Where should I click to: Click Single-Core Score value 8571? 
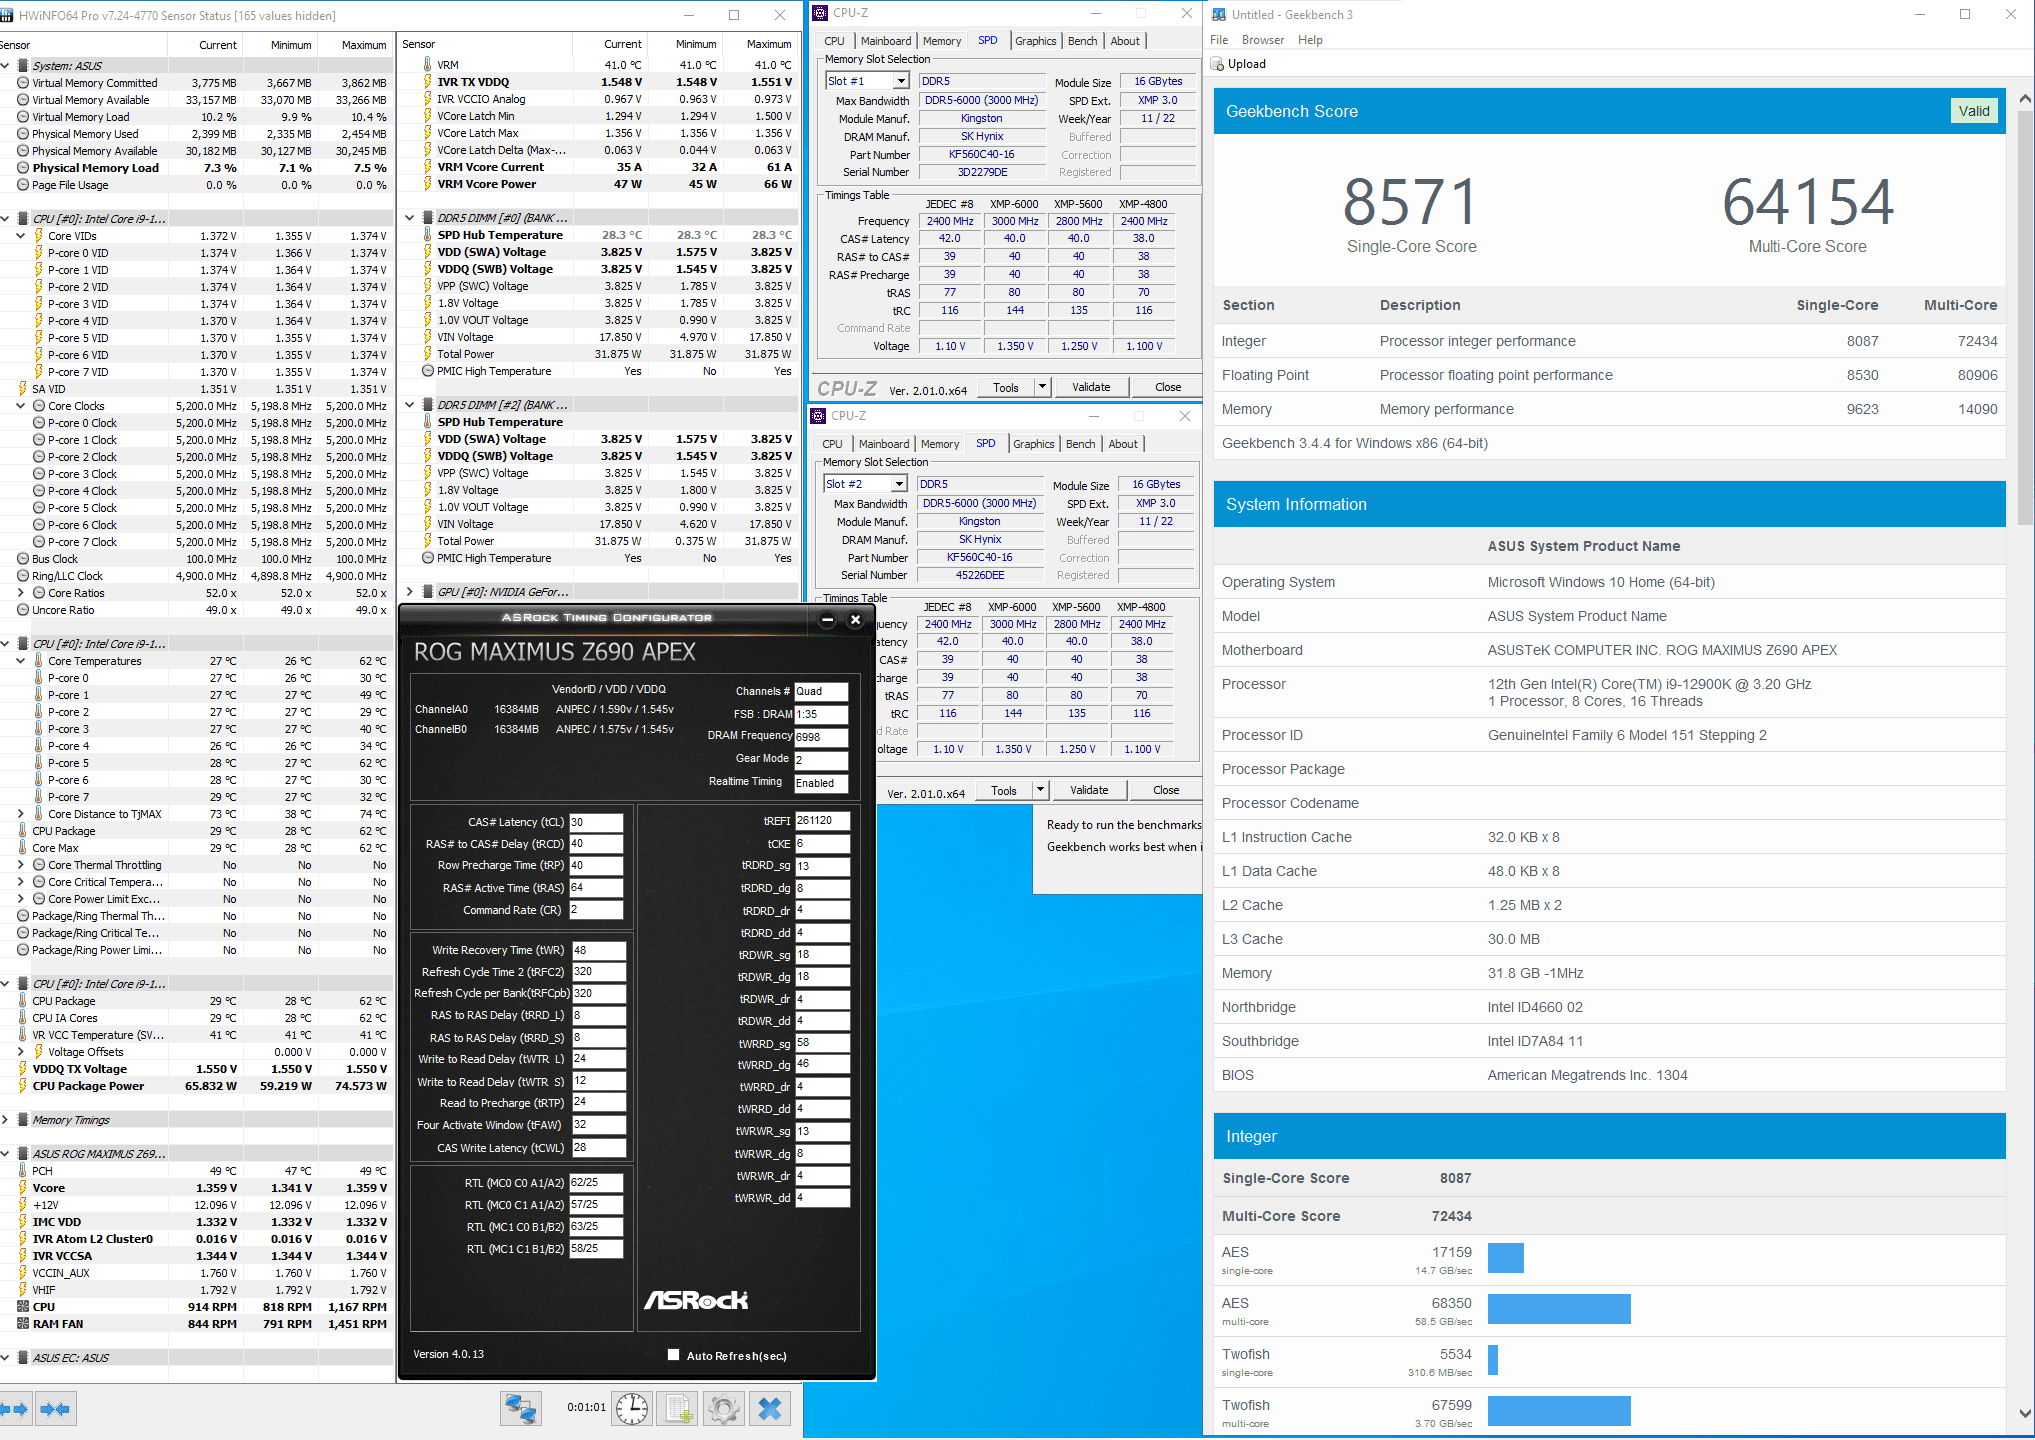coord(1410,201)
